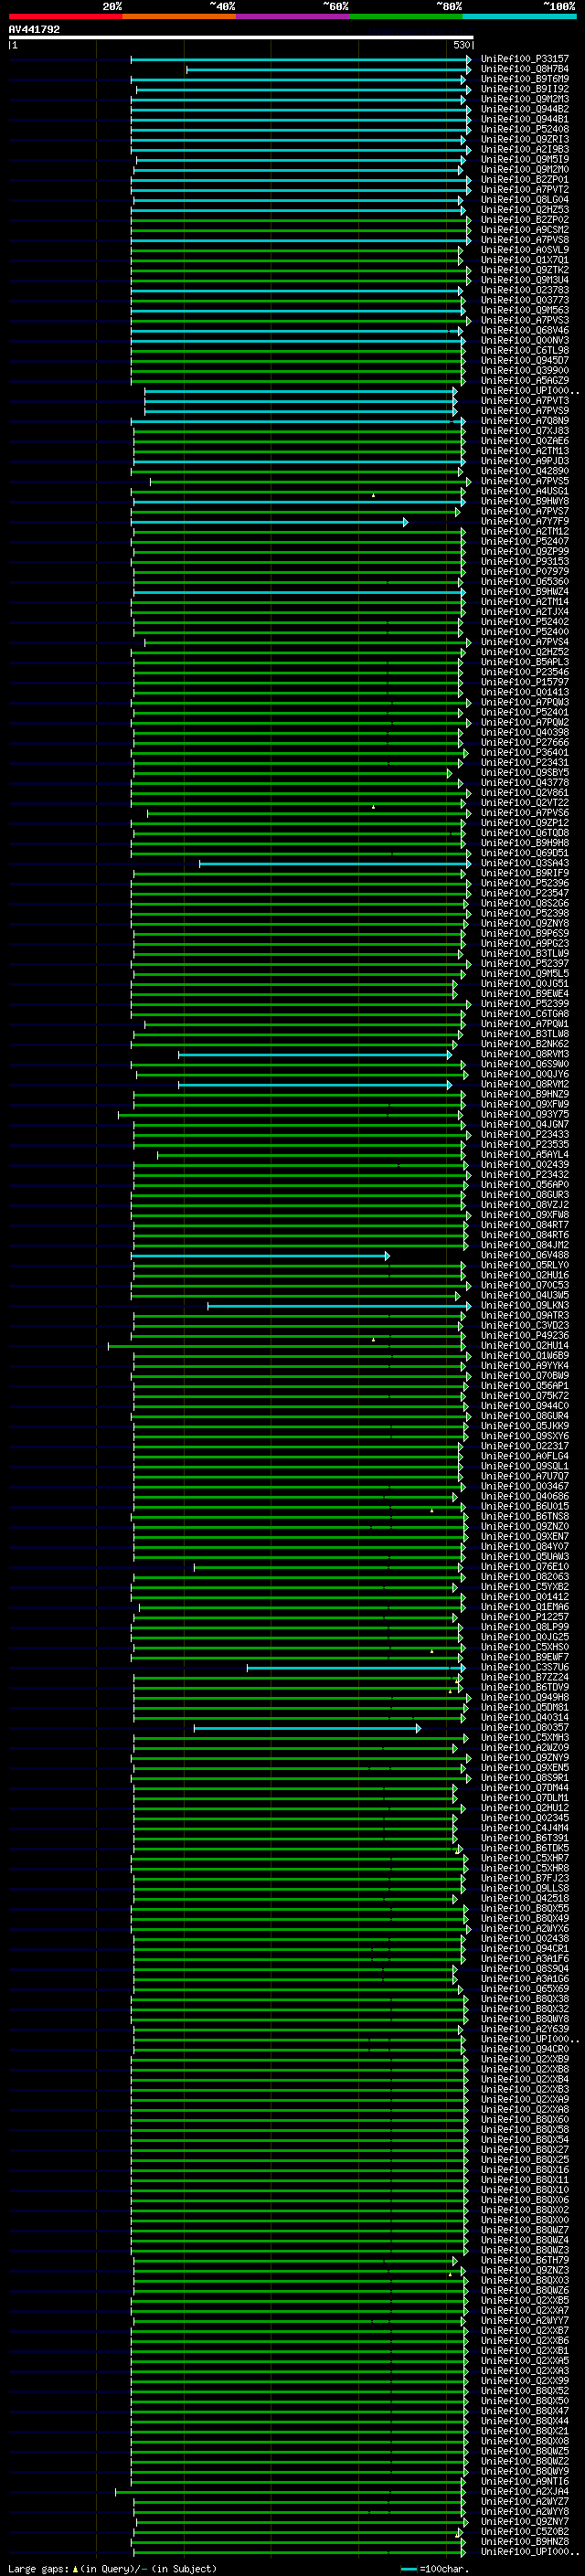Click the cyan ~100% identity legend segment

pos(520,16)
